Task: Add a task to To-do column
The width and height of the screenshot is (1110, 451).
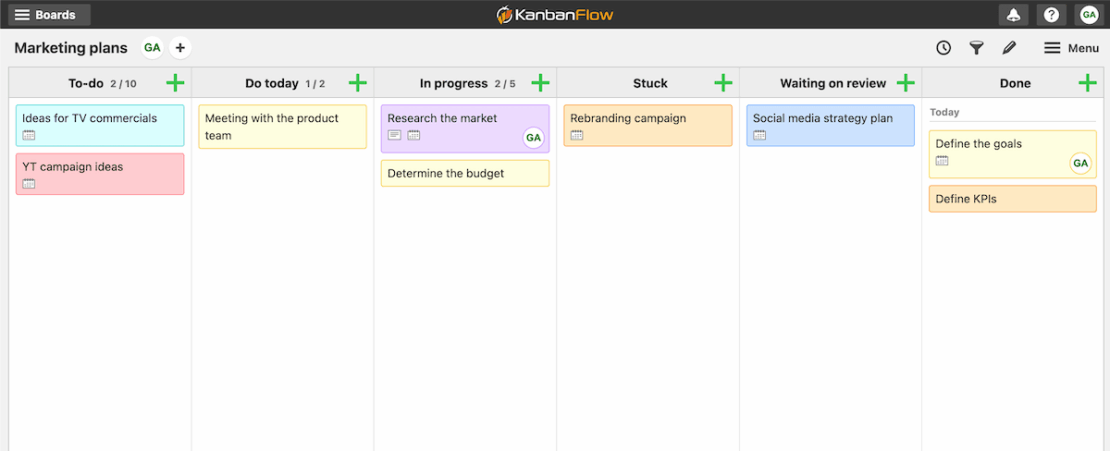Action: point(175,83)
